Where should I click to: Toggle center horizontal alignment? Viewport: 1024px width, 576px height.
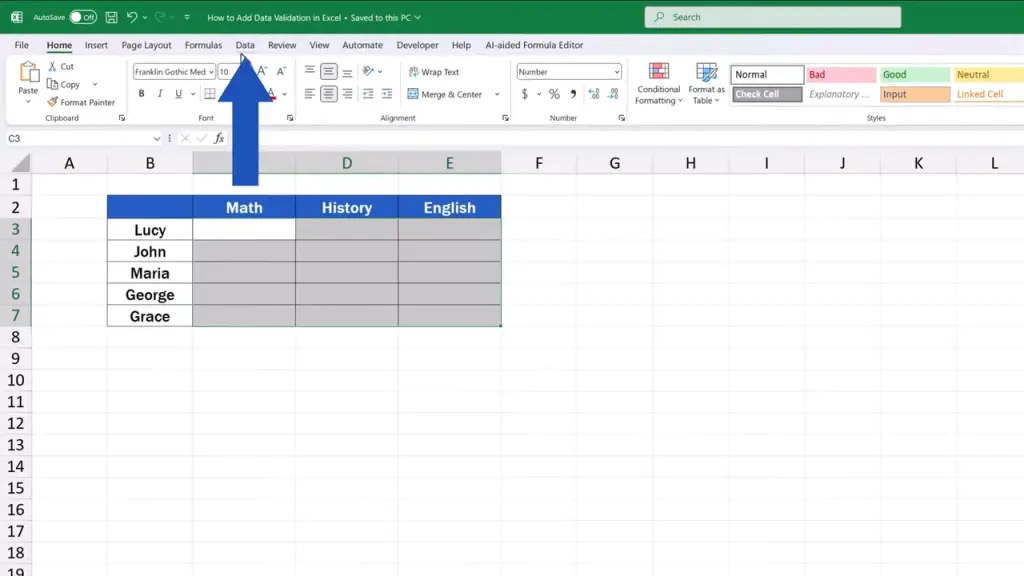point(328,94)
